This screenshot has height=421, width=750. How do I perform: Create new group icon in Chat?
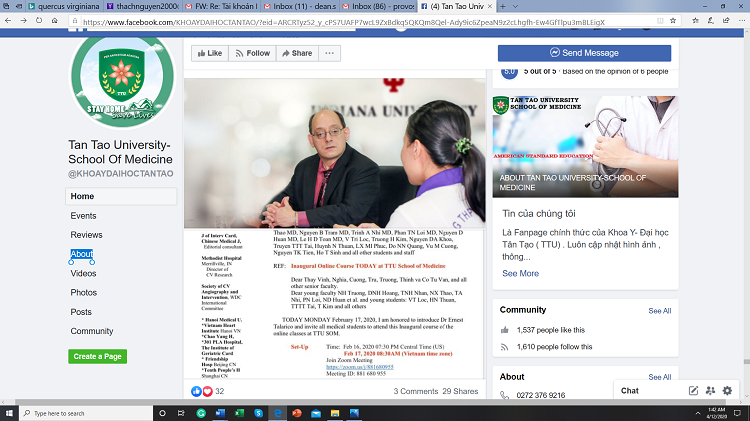[710, 390]
